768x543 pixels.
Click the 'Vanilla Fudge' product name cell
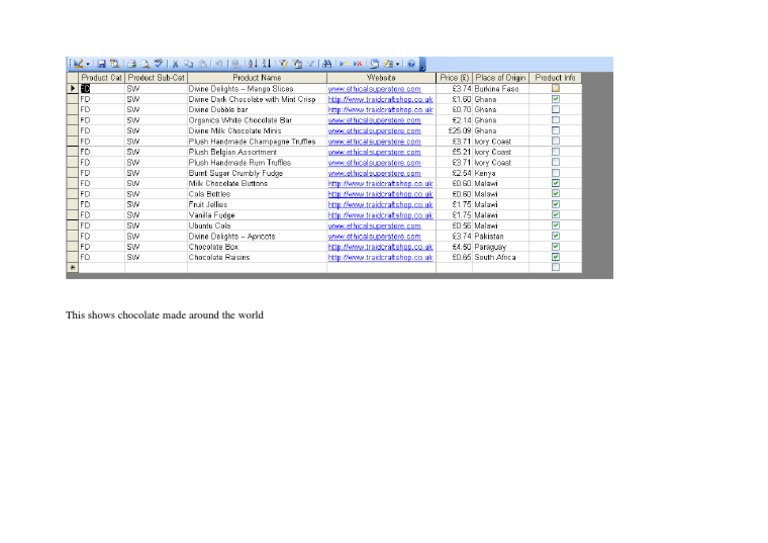point(257,215)
